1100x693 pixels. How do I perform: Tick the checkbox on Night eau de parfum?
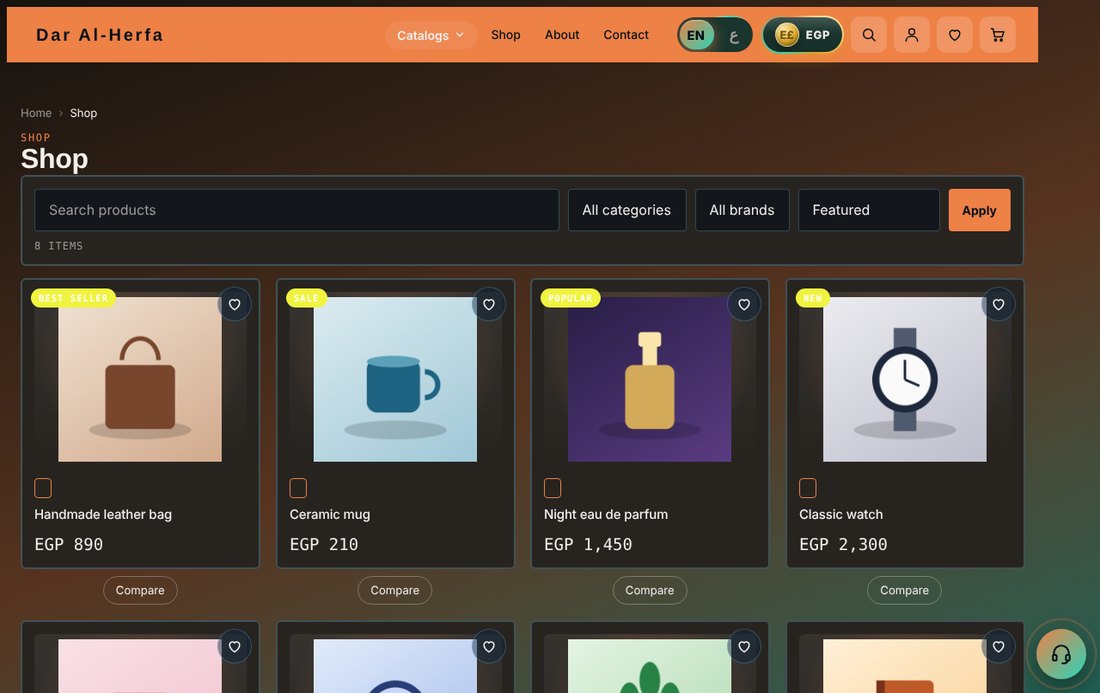tap(553, 487)
